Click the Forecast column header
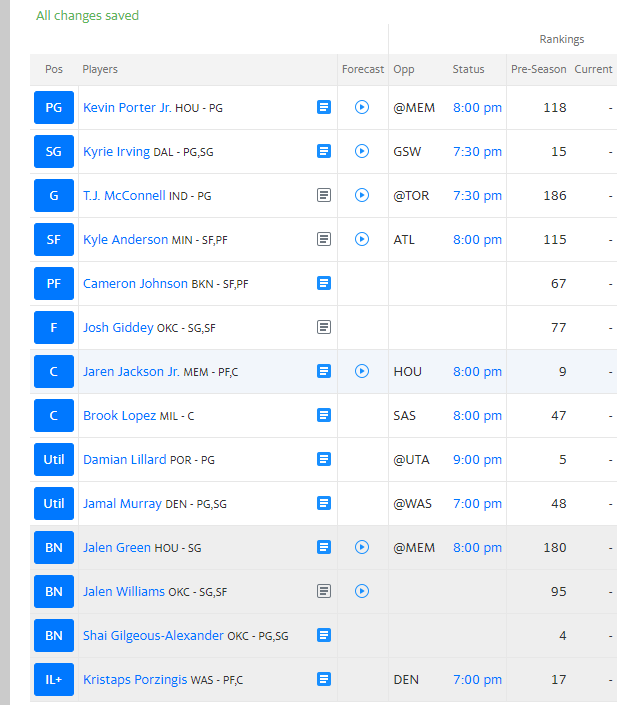This screenshot has height=705, width=617. coord(362,69)
